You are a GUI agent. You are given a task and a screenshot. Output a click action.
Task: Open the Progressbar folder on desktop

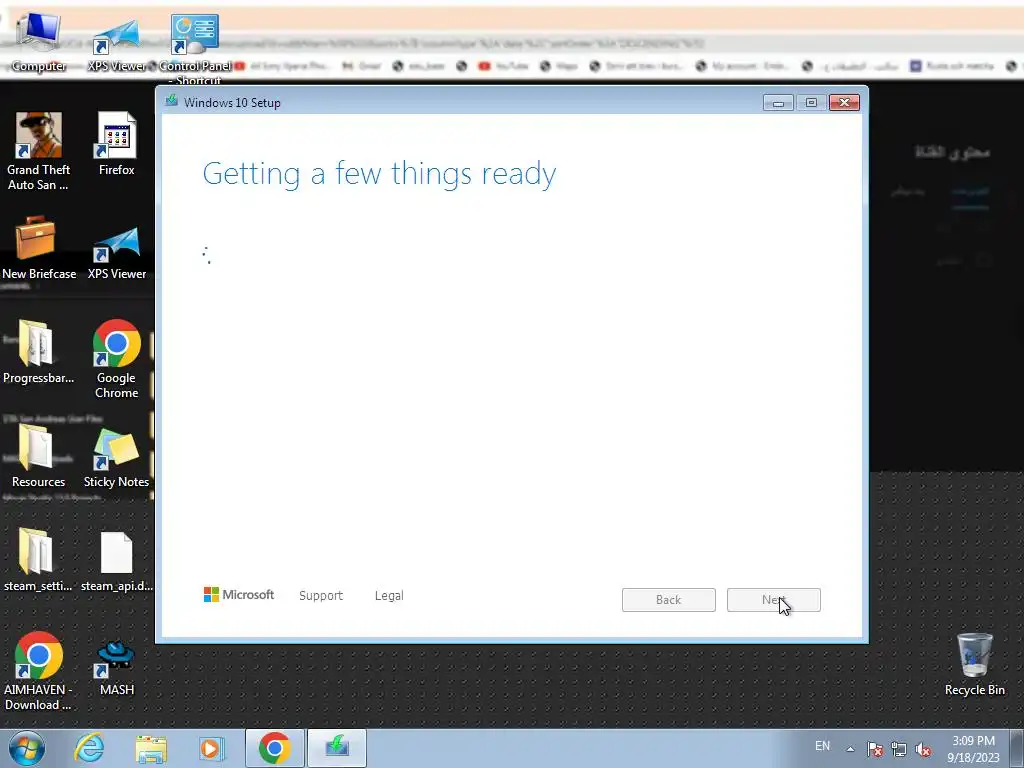(x=39, y=351)
